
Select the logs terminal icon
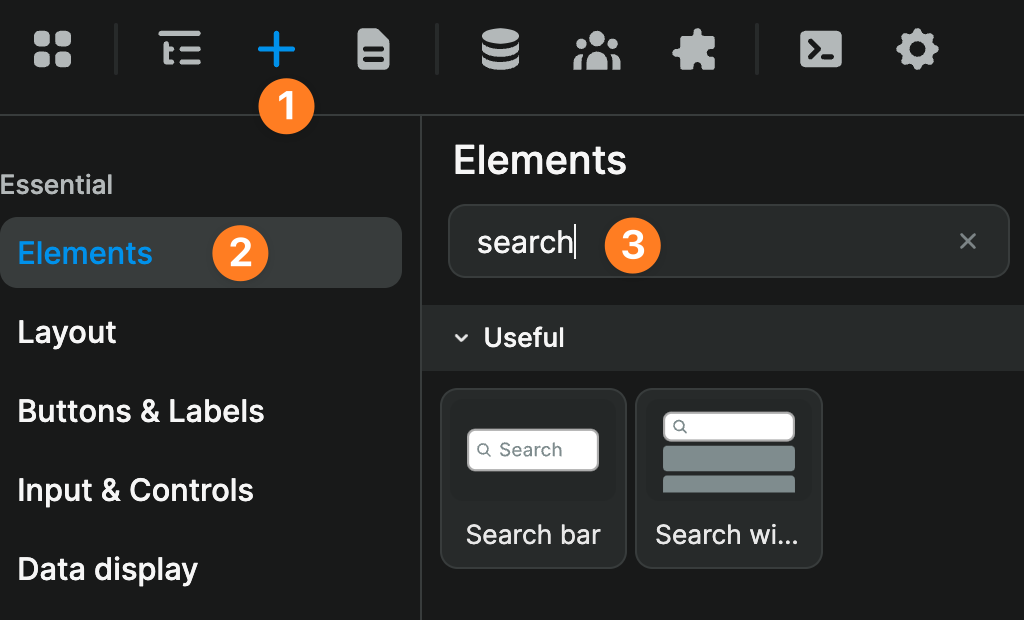click(820, 49)
